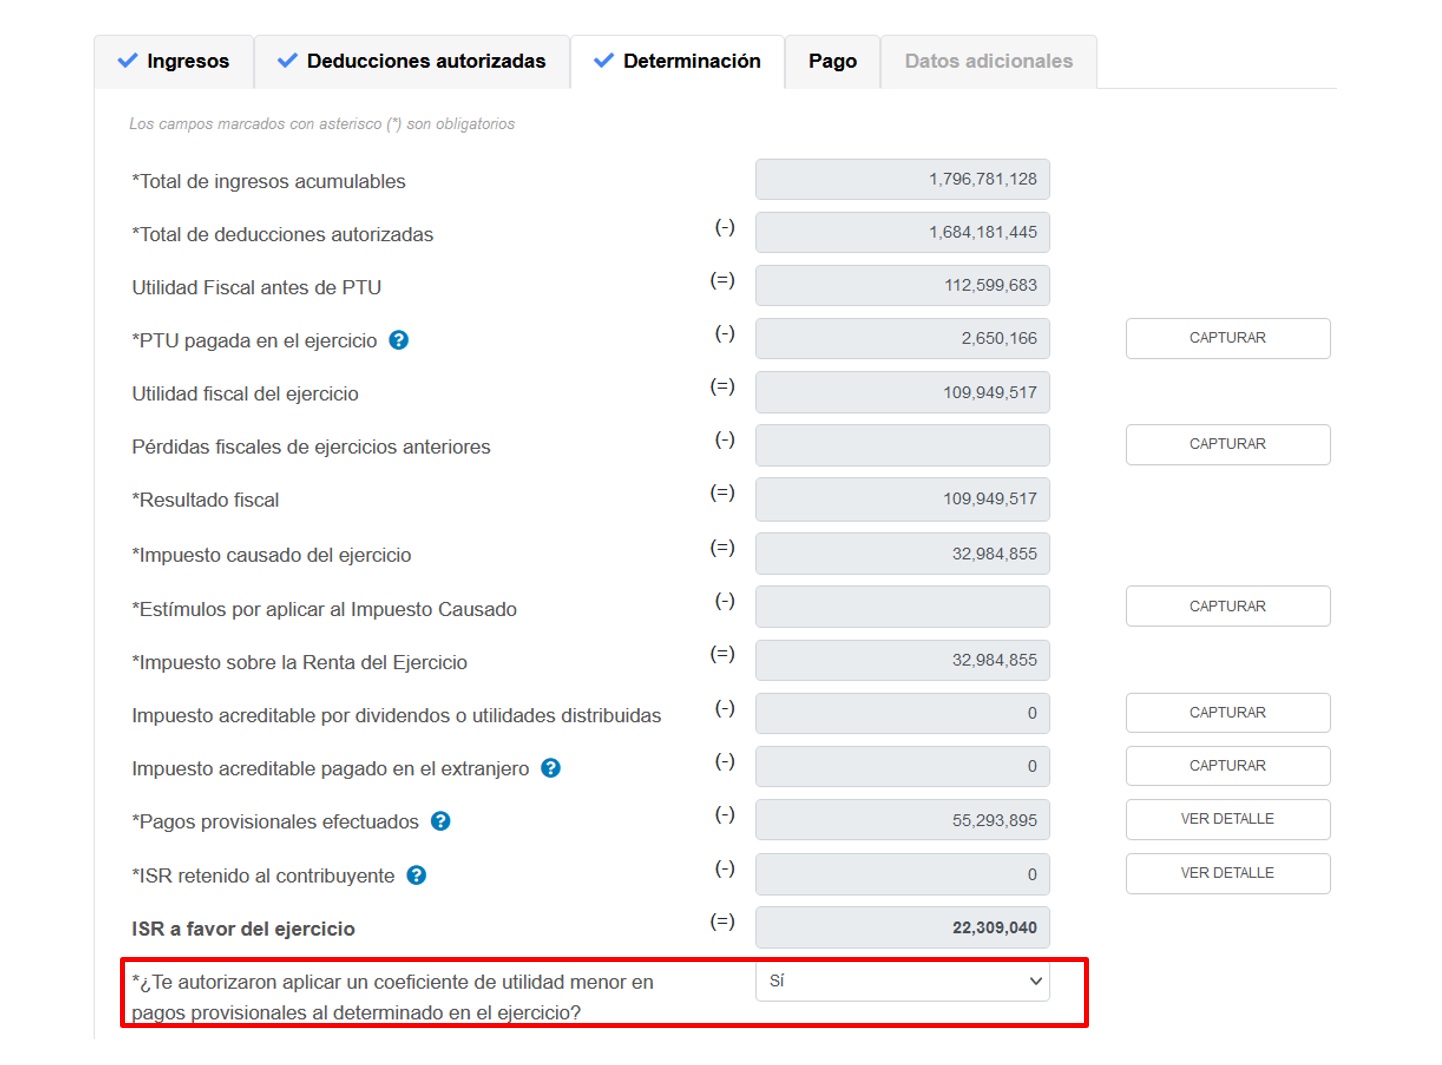
Task: Open the coeficiente de utilidad dropdown
Action: point(902,981)
